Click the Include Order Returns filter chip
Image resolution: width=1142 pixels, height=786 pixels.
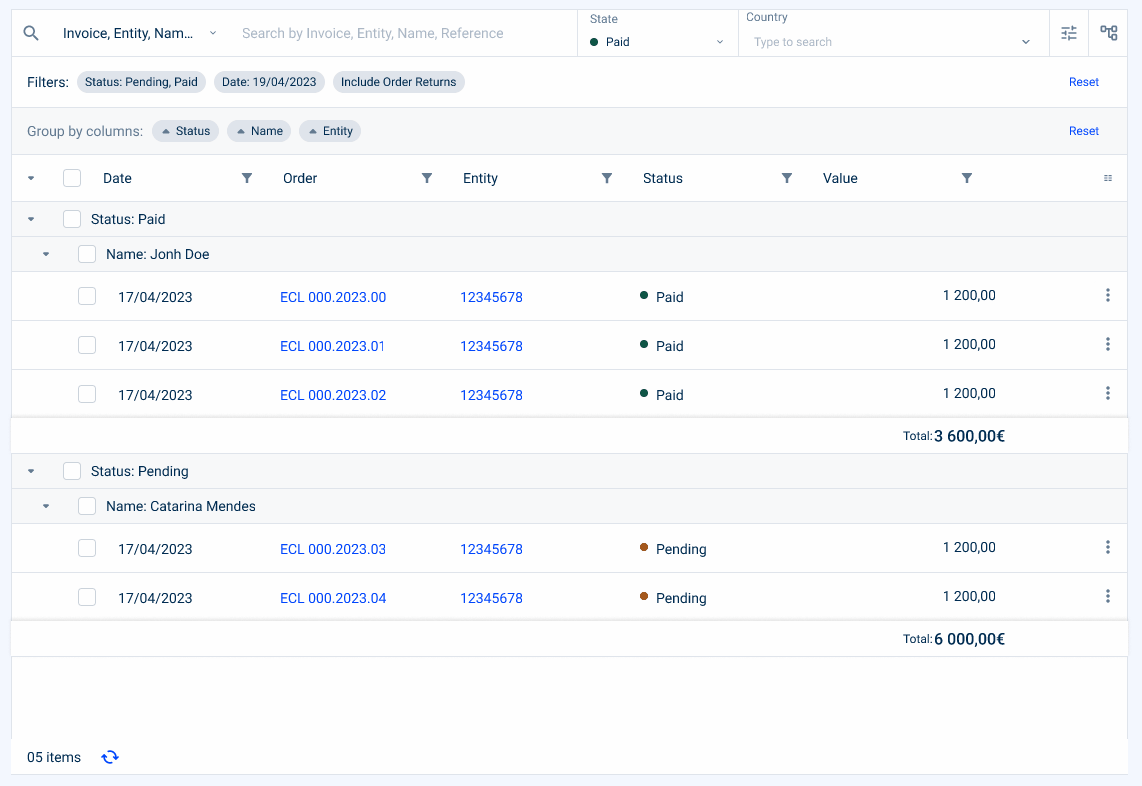[x=398, y=82]
